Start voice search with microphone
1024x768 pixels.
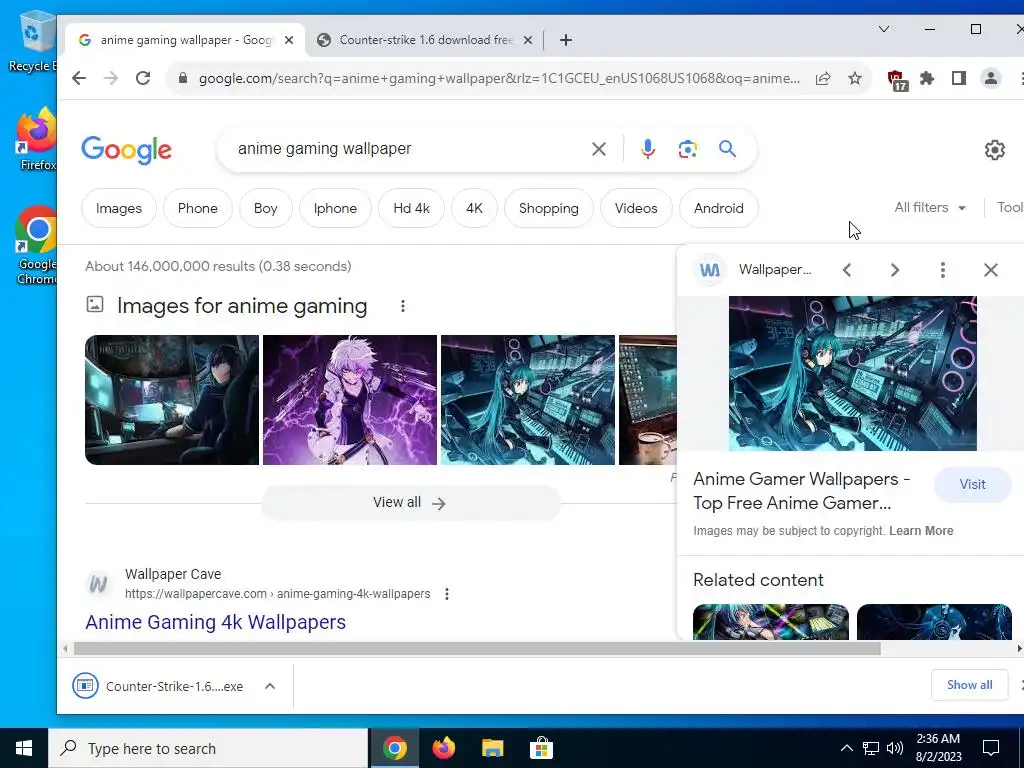648,150
